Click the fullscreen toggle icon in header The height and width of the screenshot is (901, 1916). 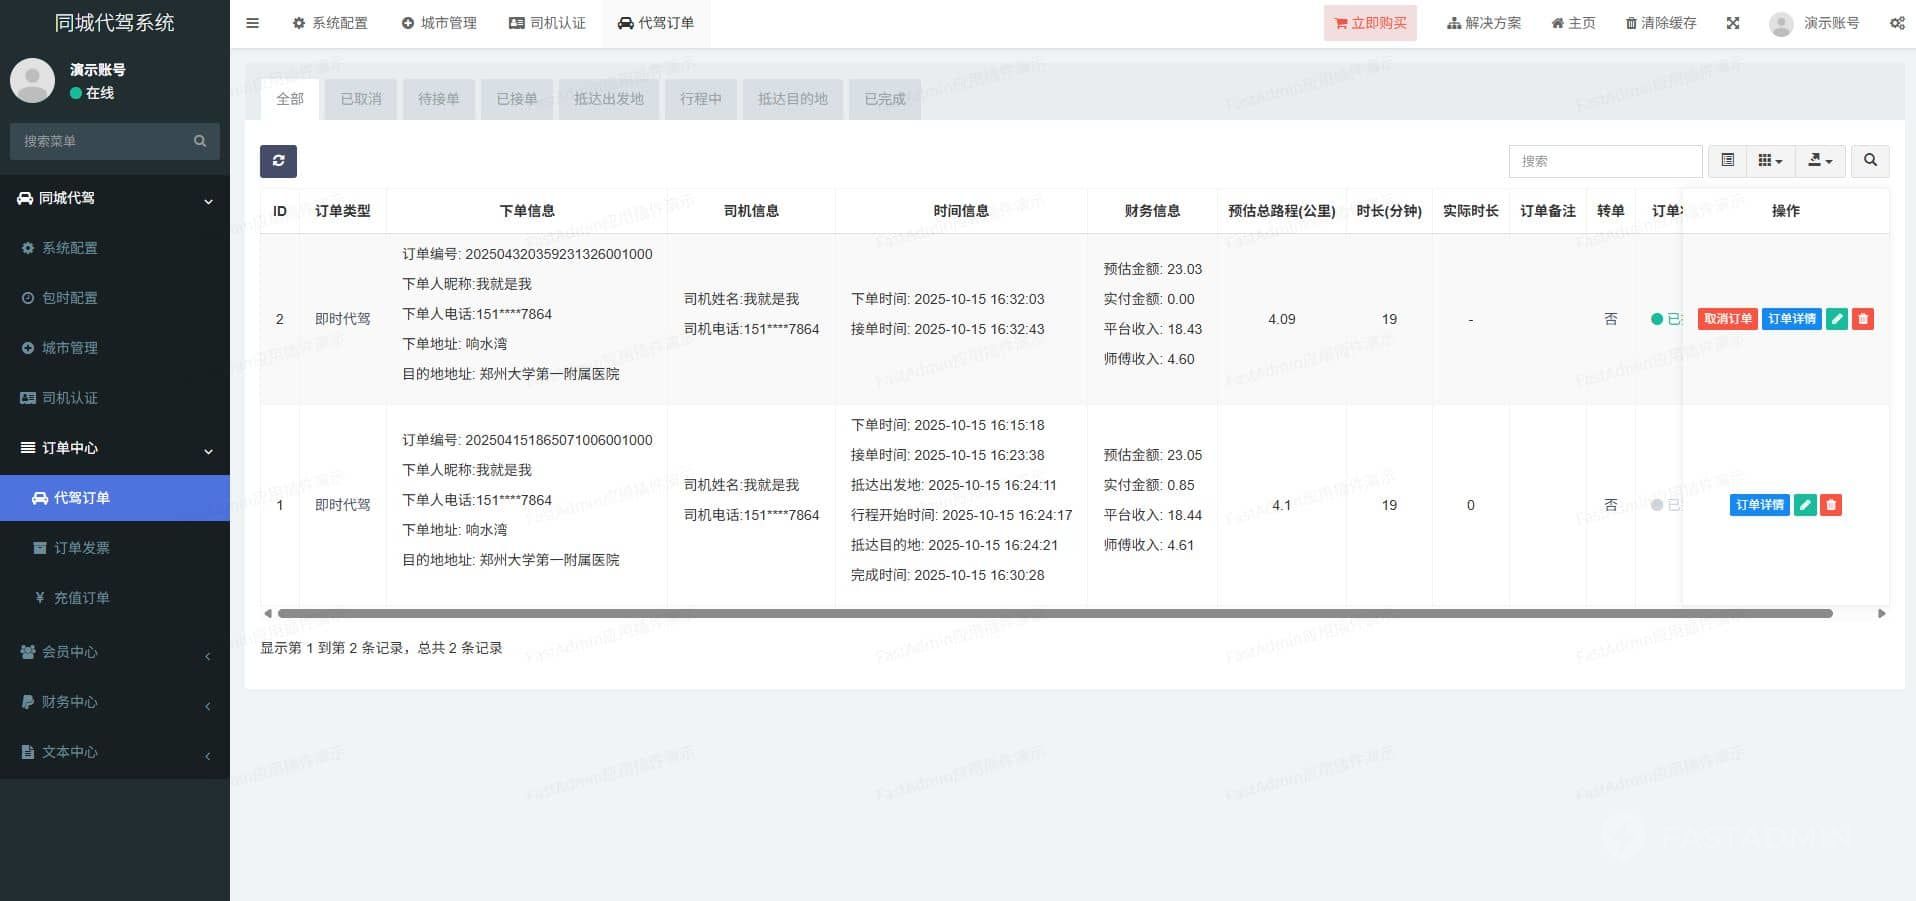1733,23
